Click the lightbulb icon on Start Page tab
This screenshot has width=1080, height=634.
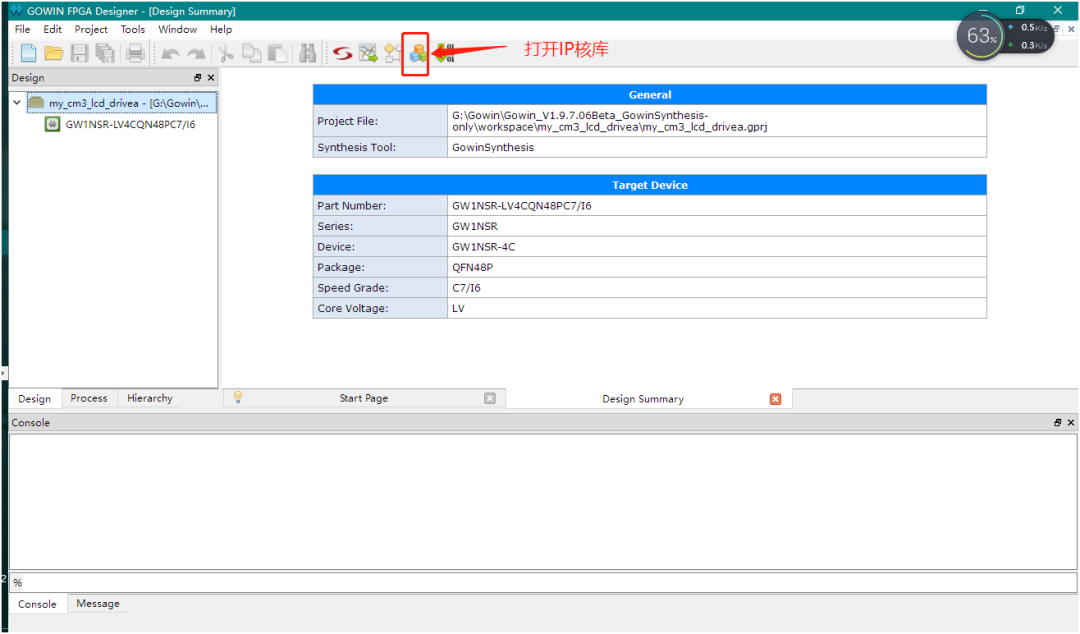(x=238, y=397)
